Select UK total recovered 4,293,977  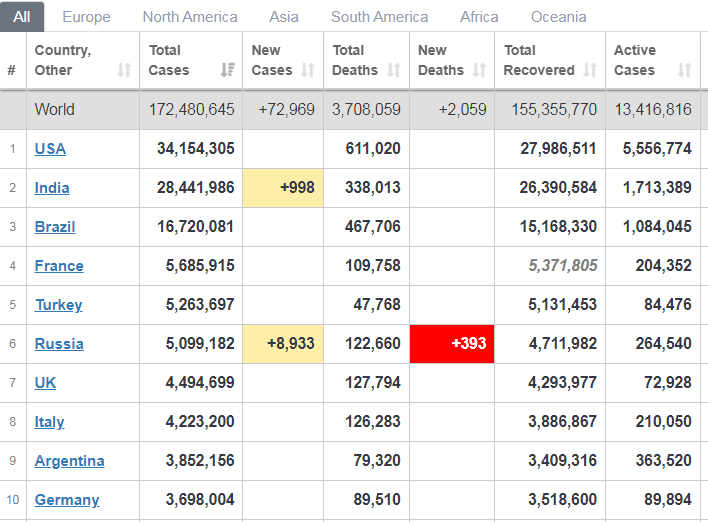(563, 383)
